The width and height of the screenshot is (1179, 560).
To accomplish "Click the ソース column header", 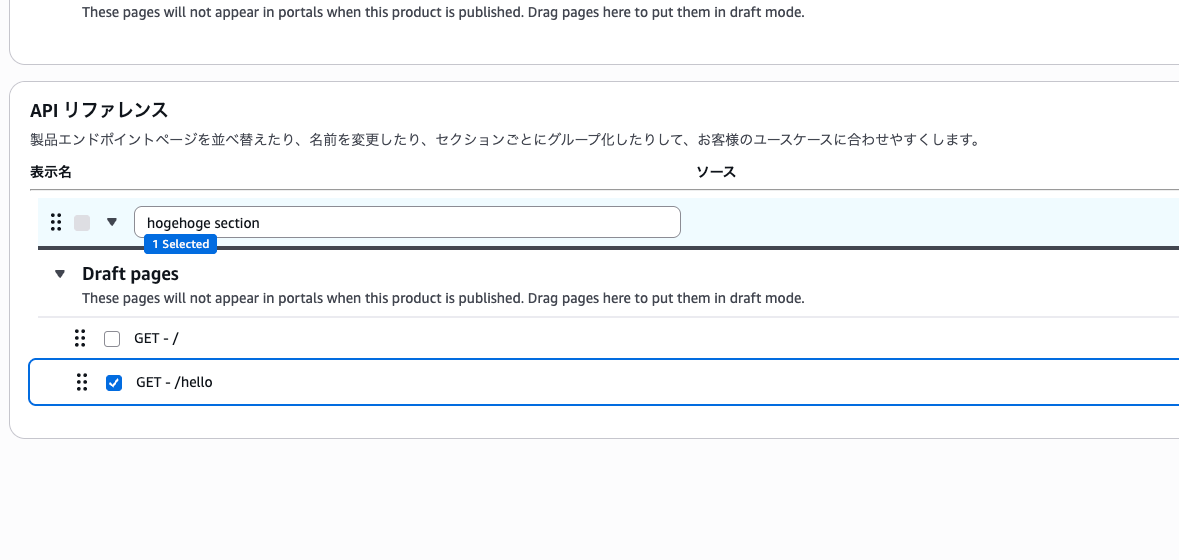I will pos(716,172).
